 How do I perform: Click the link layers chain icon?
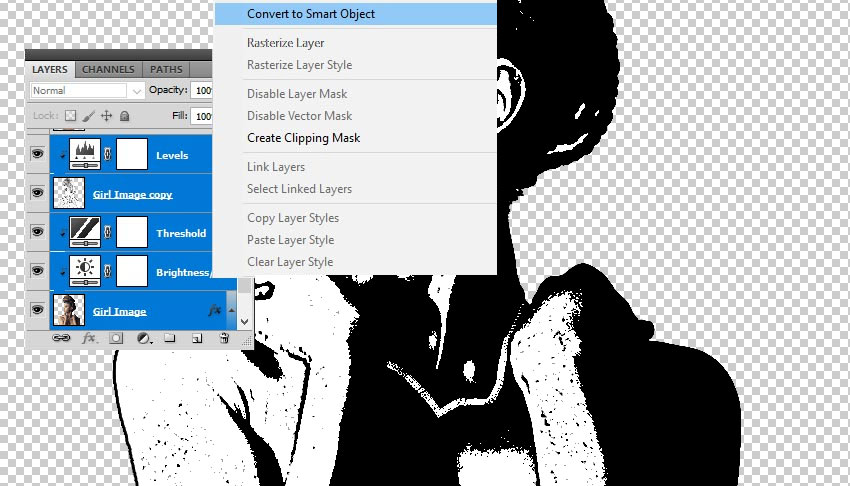61,338
